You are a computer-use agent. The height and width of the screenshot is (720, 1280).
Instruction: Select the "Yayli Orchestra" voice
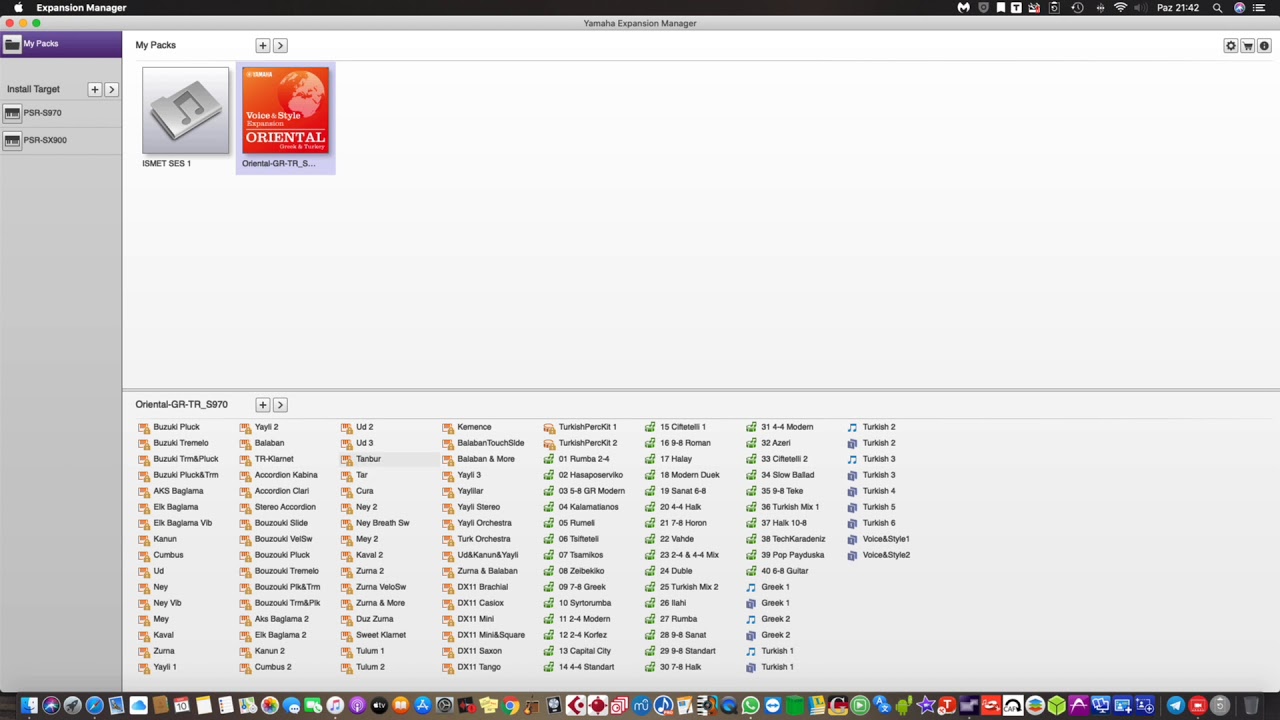(484, 523)
